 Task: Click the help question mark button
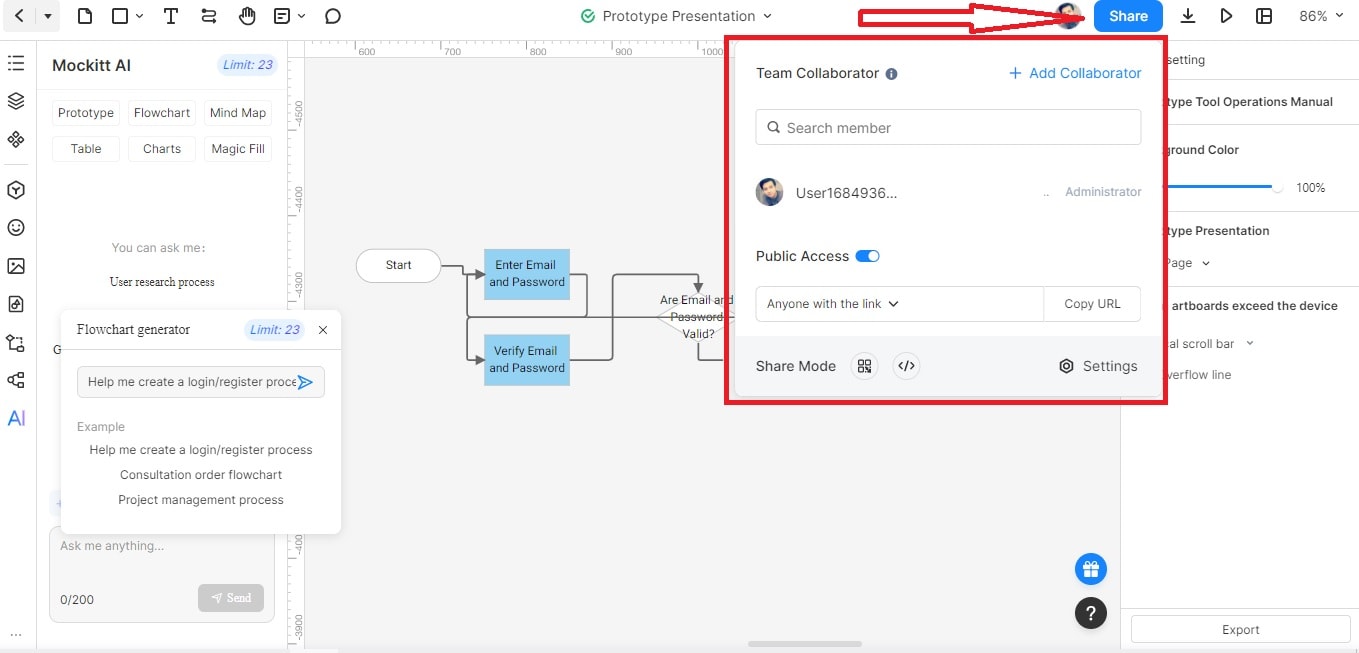click(1090, 613)
